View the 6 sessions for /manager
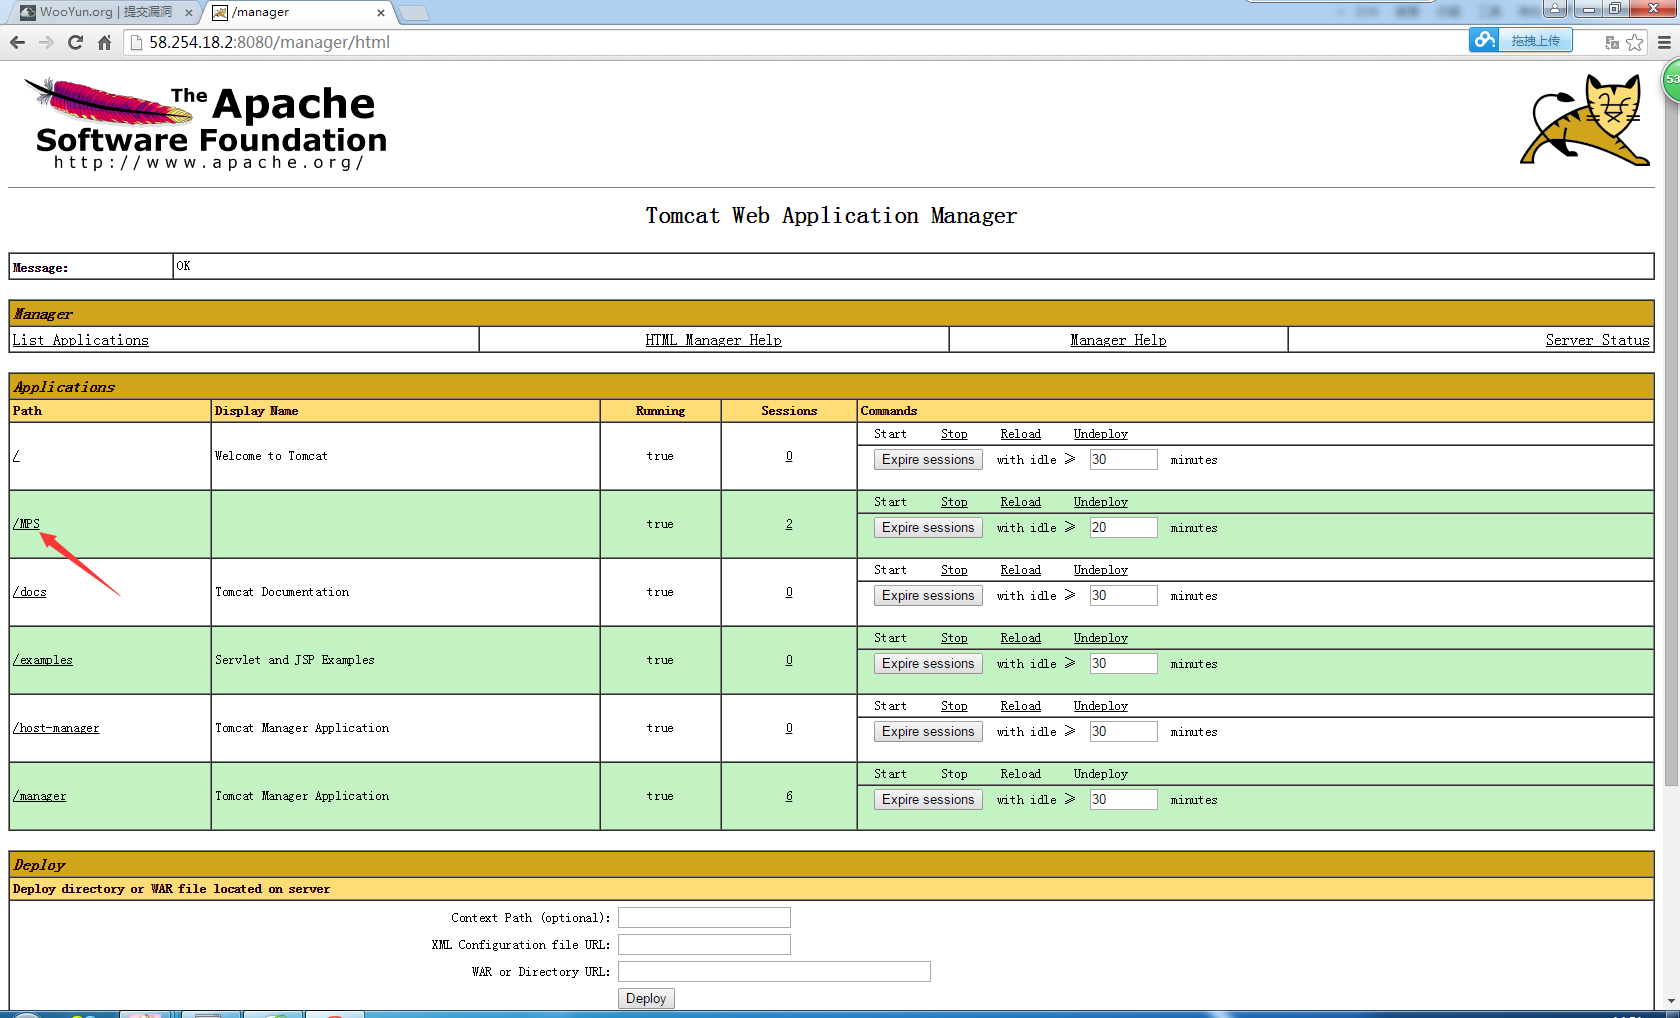 (x=789, y=796)
